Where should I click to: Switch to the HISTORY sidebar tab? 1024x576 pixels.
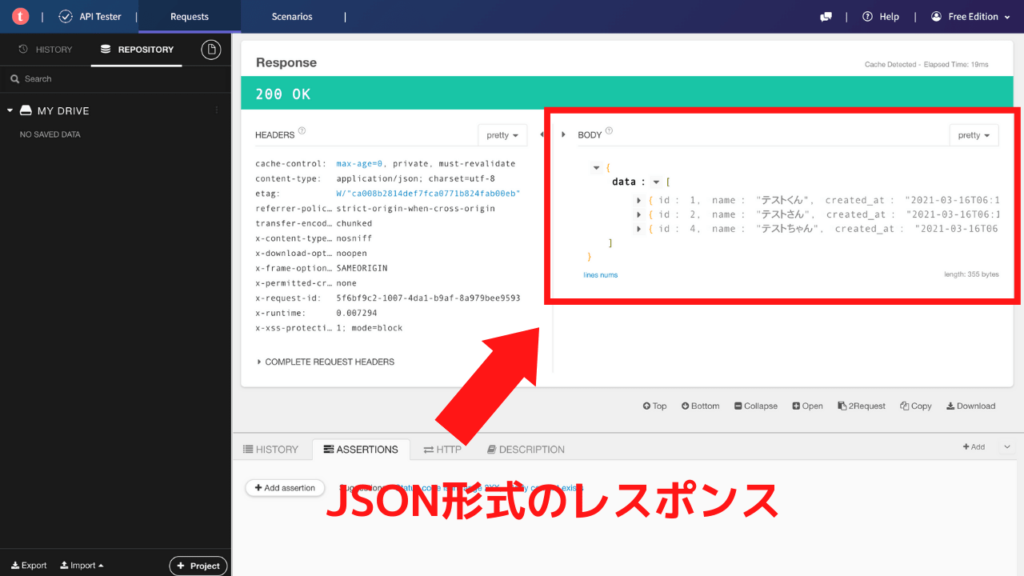[46, 49]
